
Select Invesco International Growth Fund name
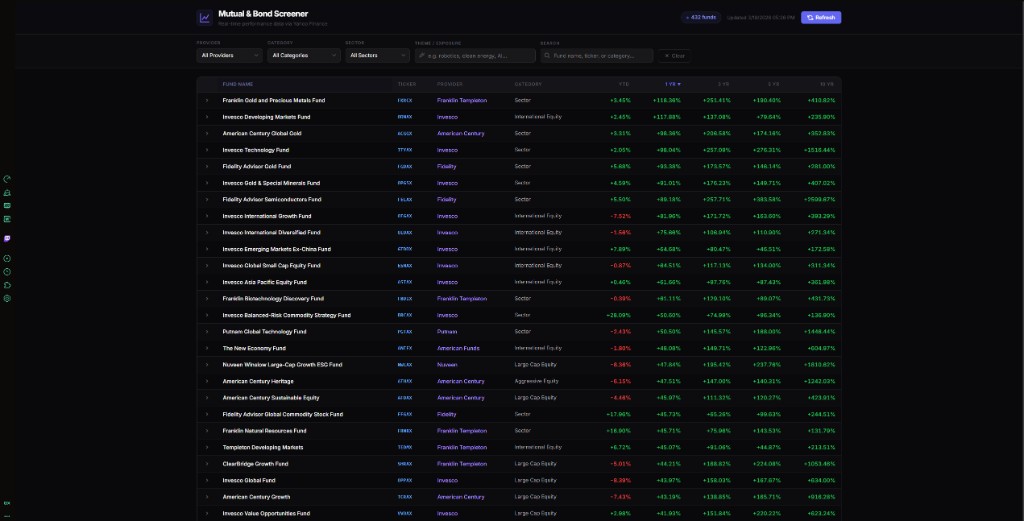coord(266,216)
